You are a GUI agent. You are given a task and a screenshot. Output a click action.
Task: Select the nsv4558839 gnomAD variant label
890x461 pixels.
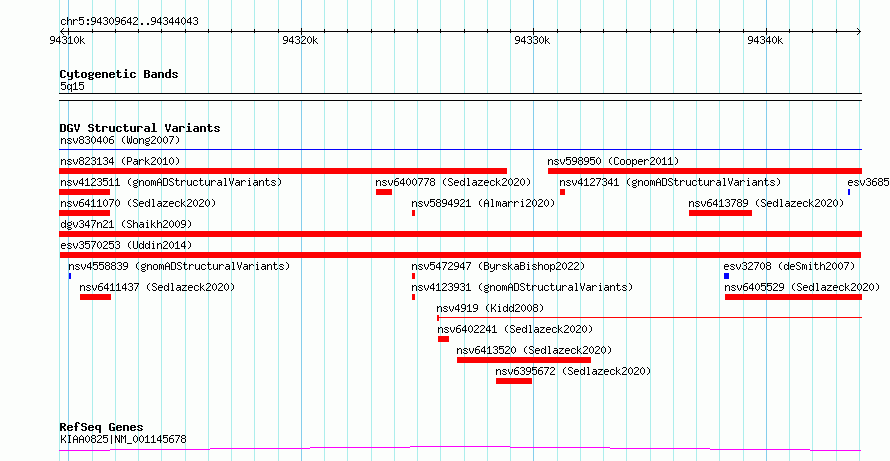coord(179,266)
